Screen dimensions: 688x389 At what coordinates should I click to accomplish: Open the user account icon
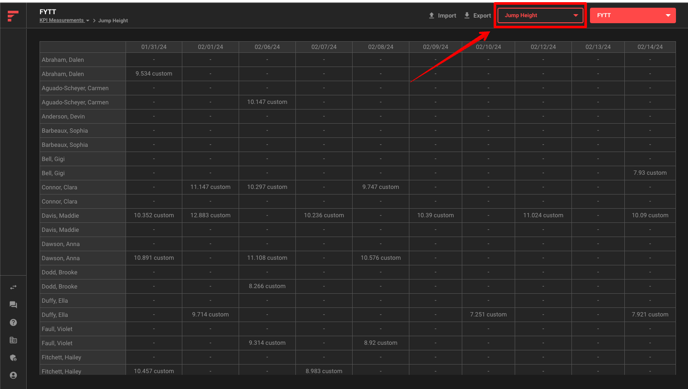[13, 375]
